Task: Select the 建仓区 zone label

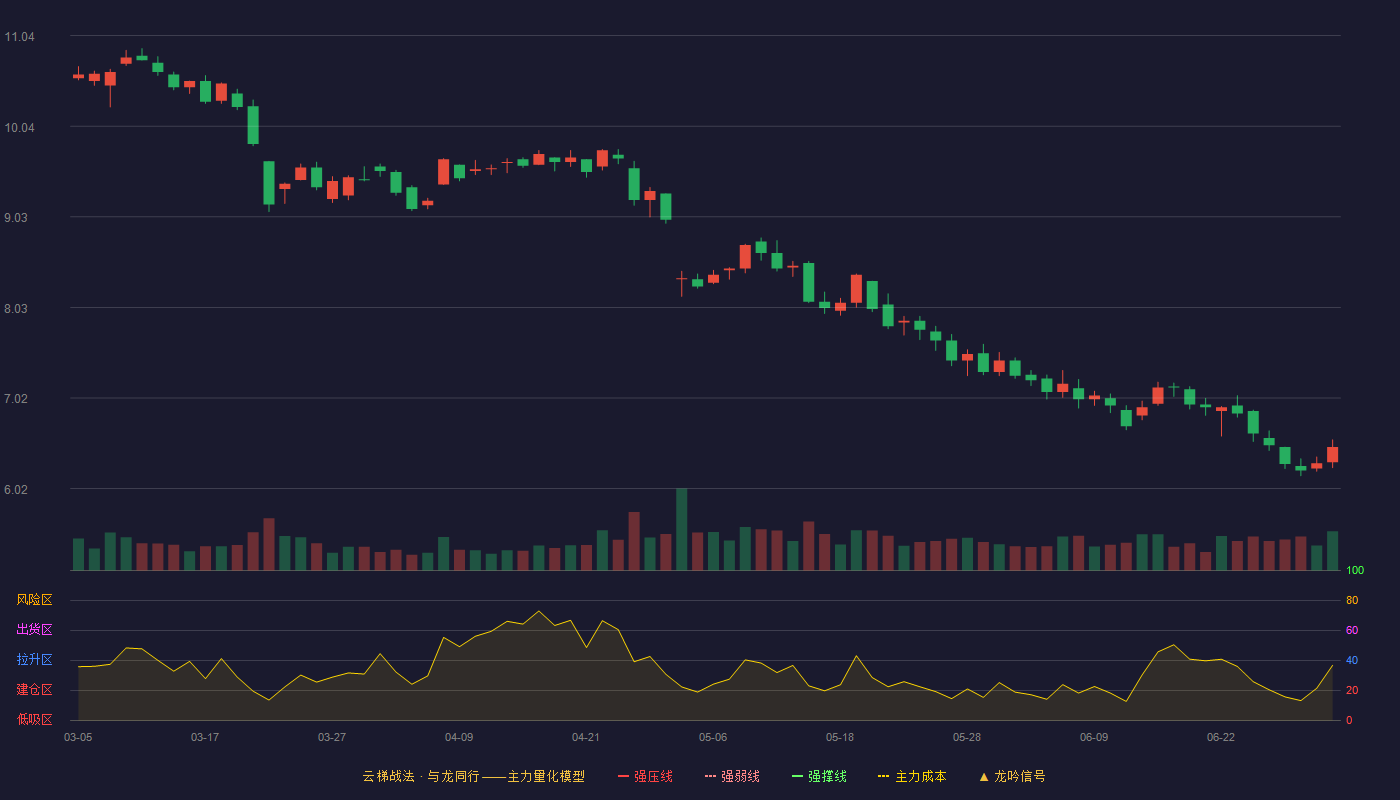Action: coord(34,690)
